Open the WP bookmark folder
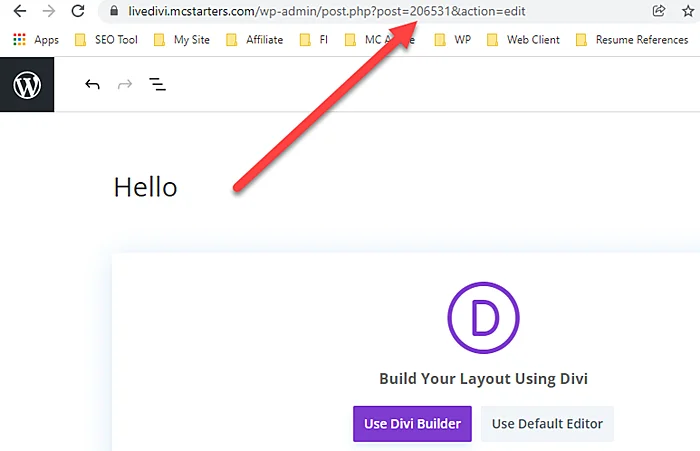The image size is (700, 451). pos(453,40)
